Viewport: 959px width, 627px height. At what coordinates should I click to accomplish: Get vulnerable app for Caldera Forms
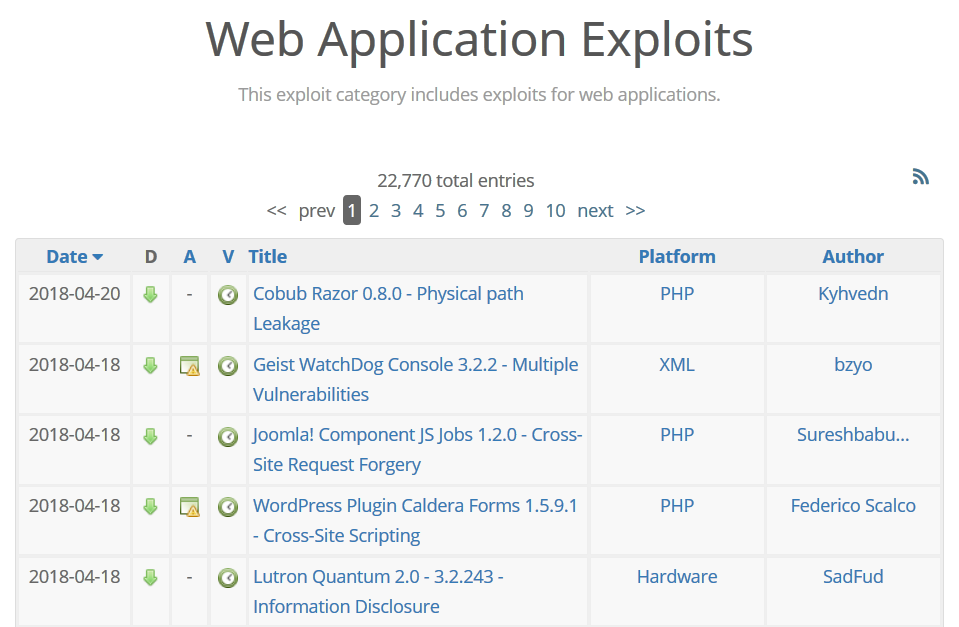point(190,506)
